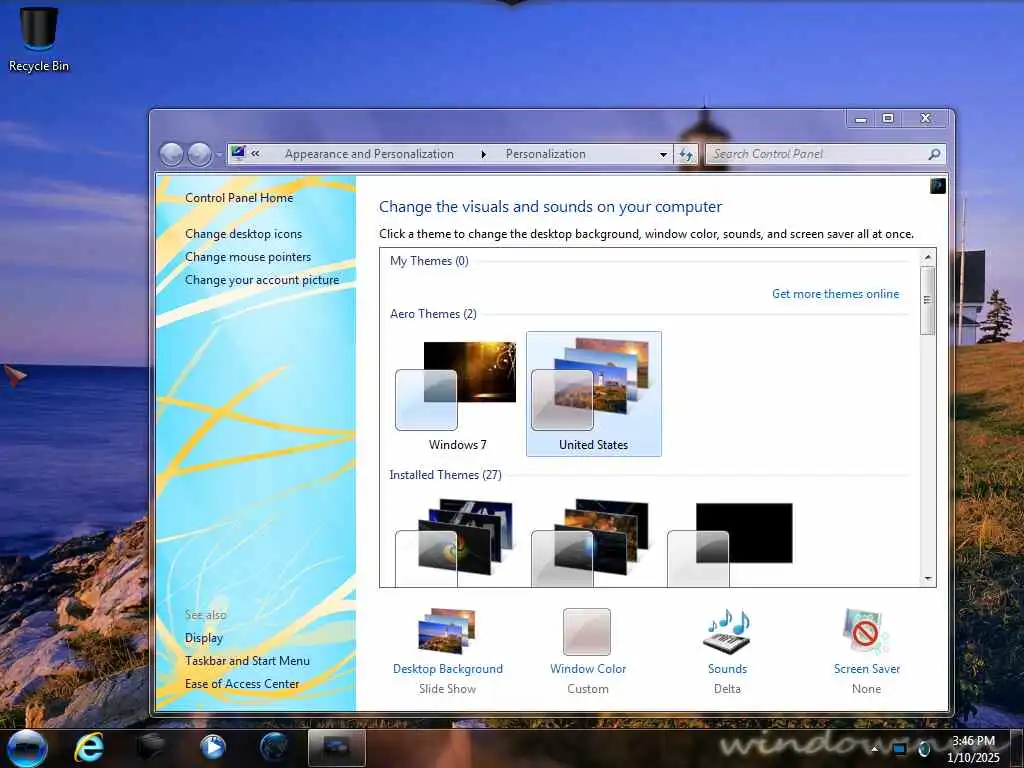Click Change your account picture link
The height and width of the screenshot is (768, 1024).
click(x=262, y=280)
